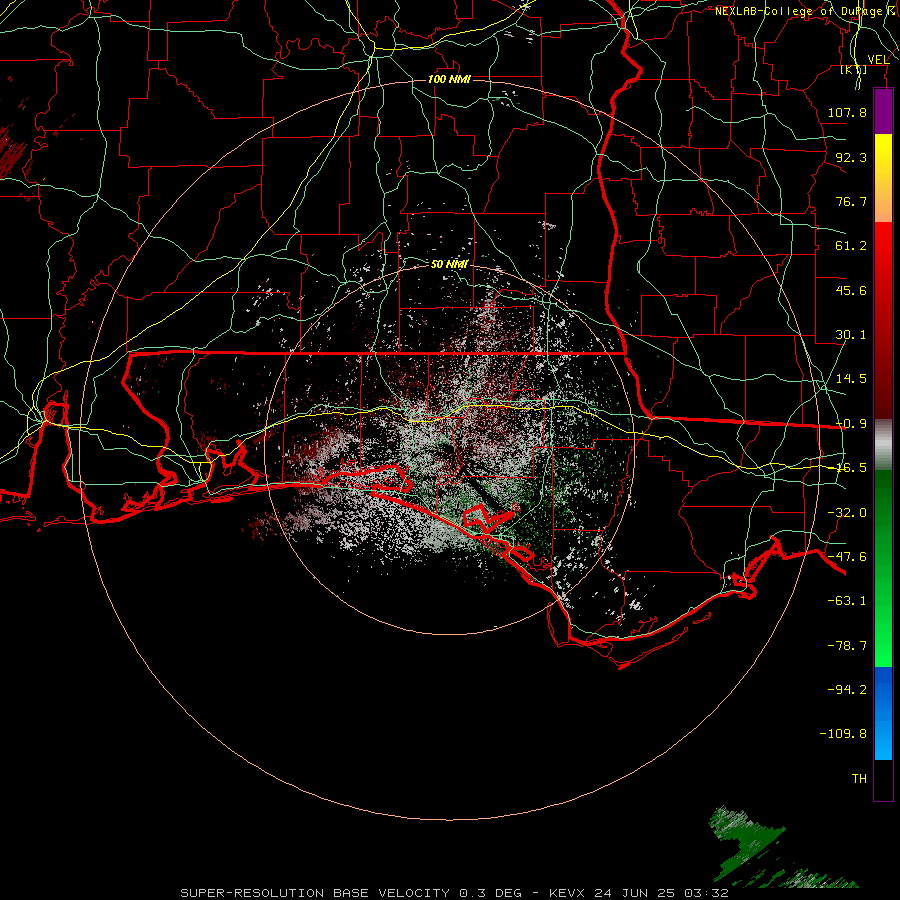Click the purple segment of the color scale
This screenshot has height=900, width=900.
pyautogui.click(x=883, y=112)
